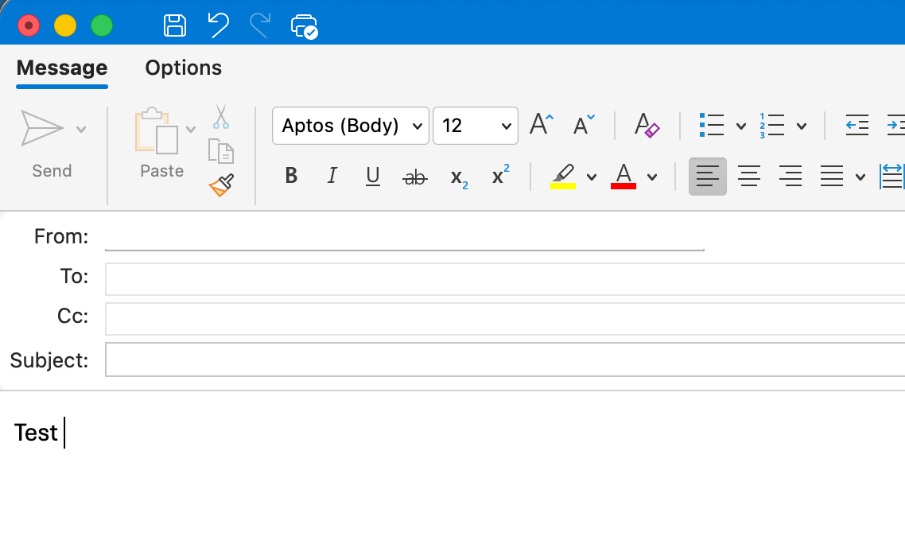
Task: Expand bullet list style options
Action: (741, 126)
